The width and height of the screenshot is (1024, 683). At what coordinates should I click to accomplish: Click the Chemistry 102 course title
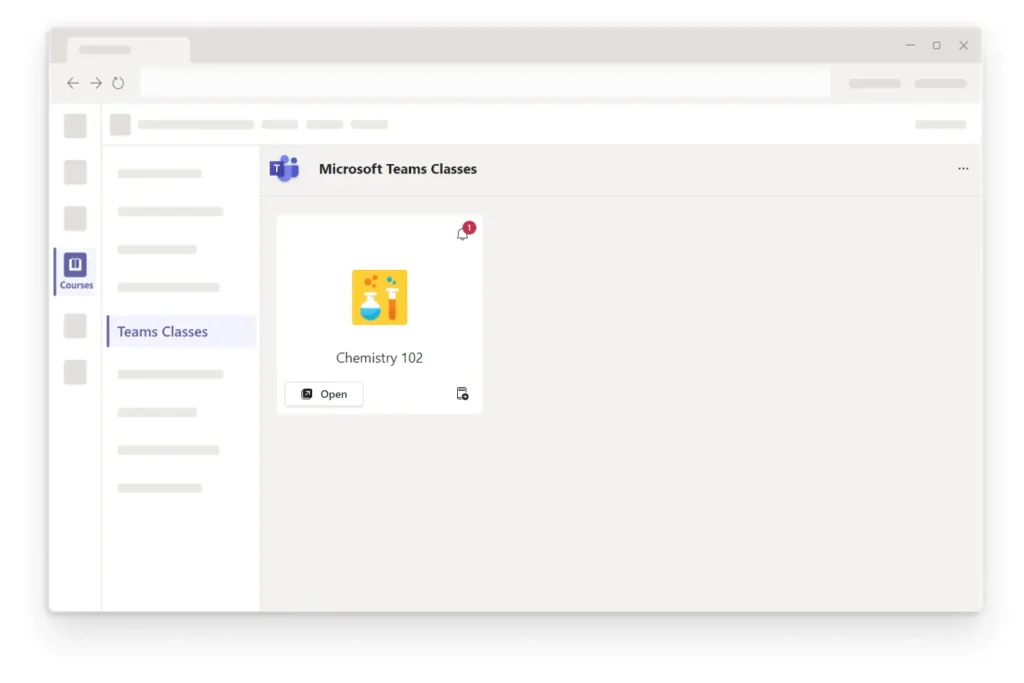(379, 357)
